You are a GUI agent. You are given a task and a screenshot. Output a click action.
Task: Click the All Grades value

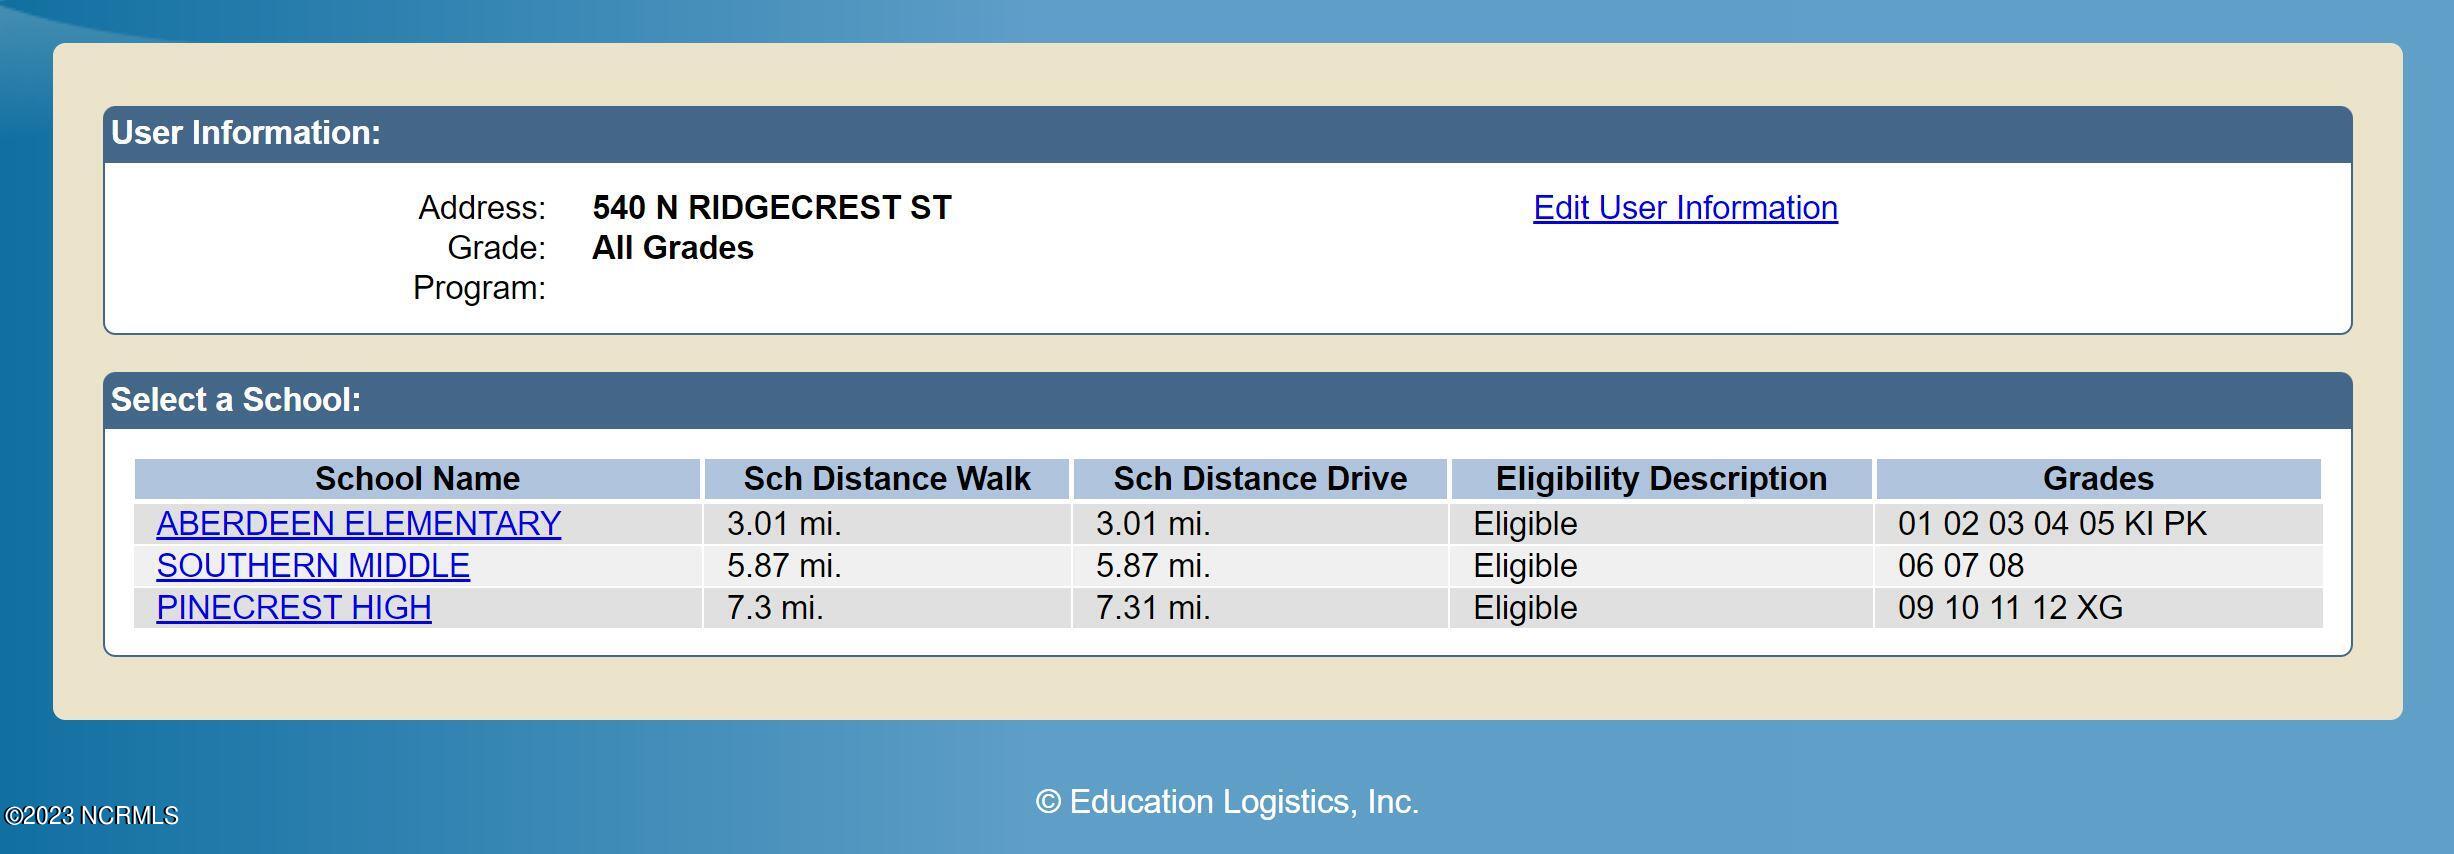tap(673, 248)
